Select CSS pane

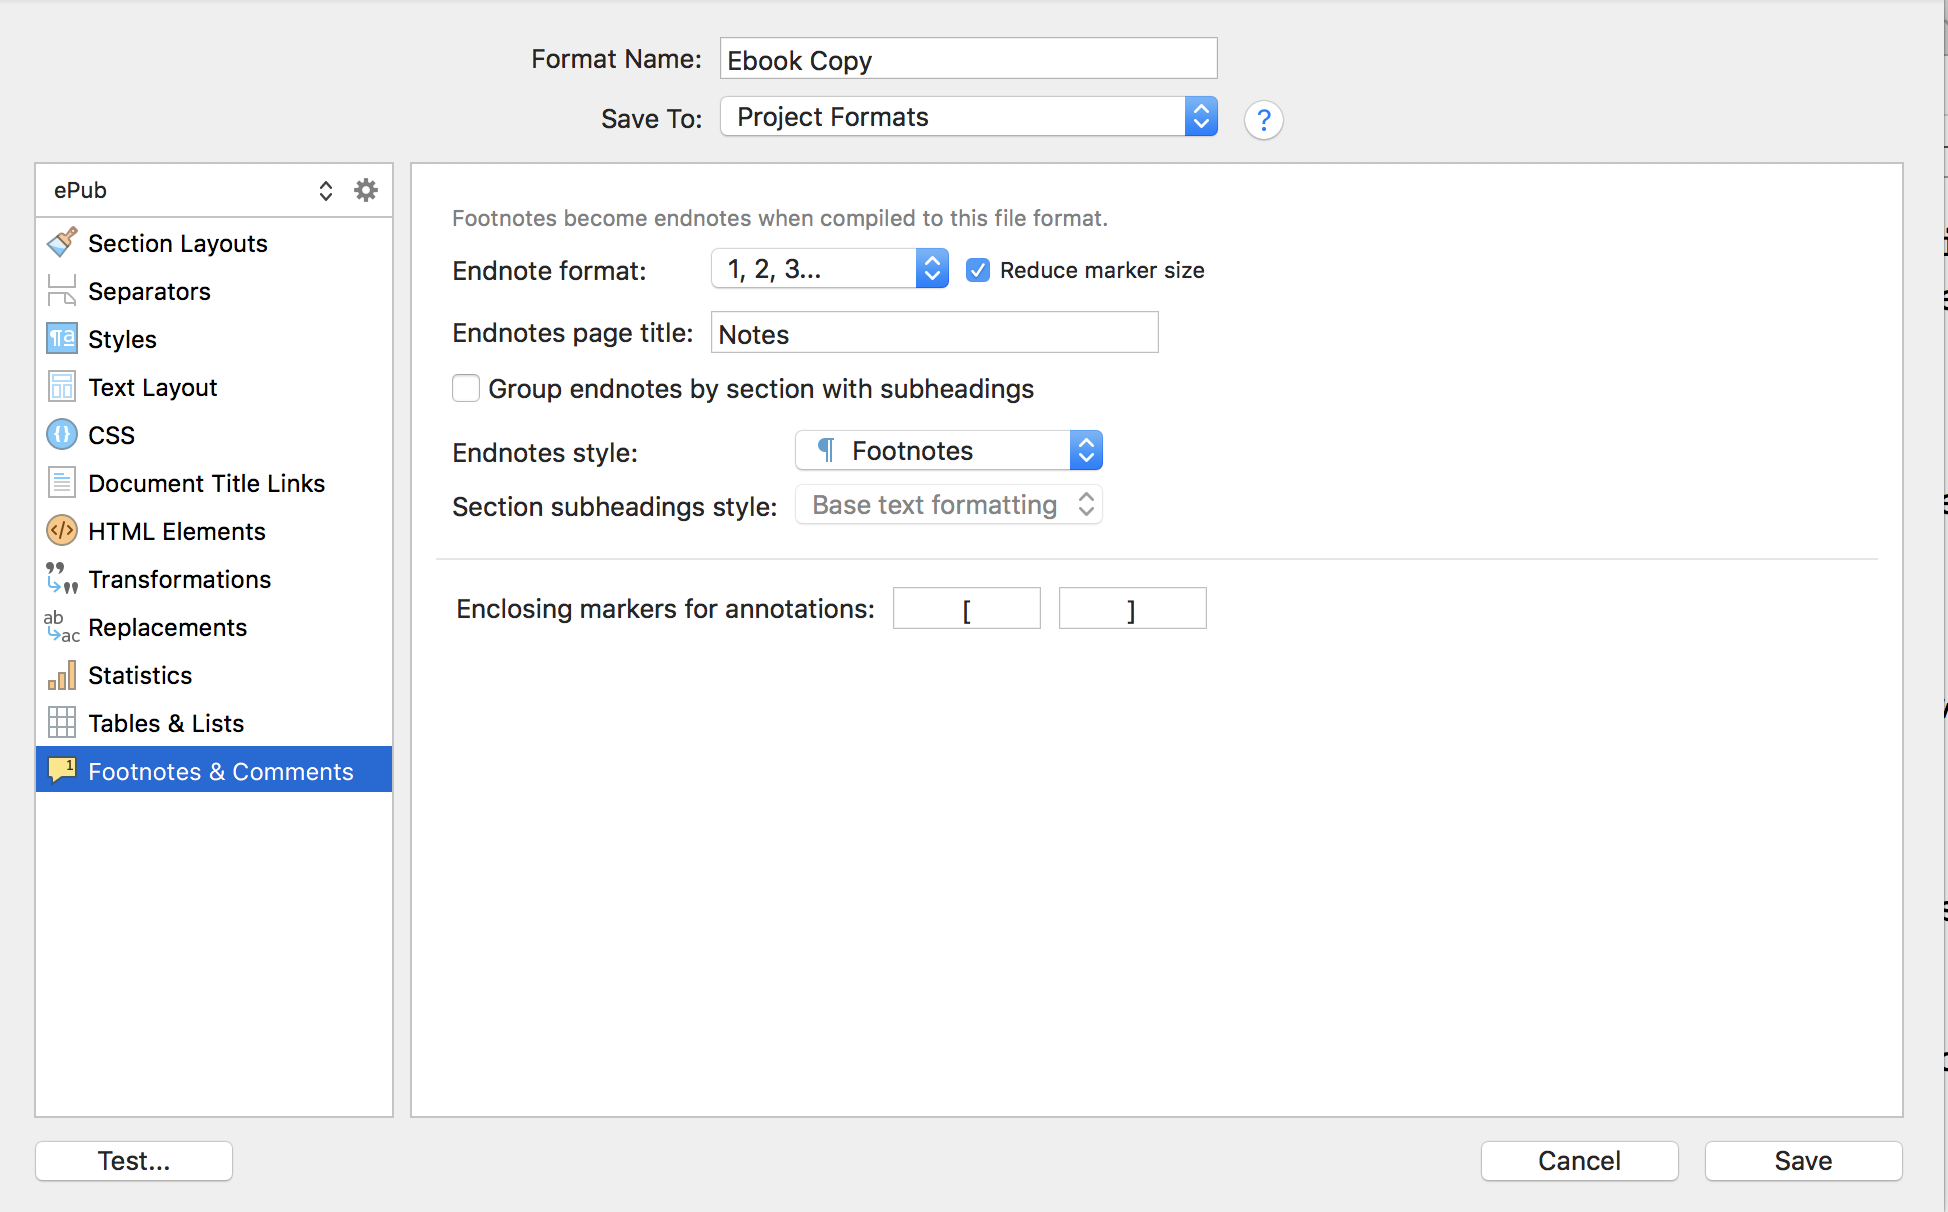214,434
